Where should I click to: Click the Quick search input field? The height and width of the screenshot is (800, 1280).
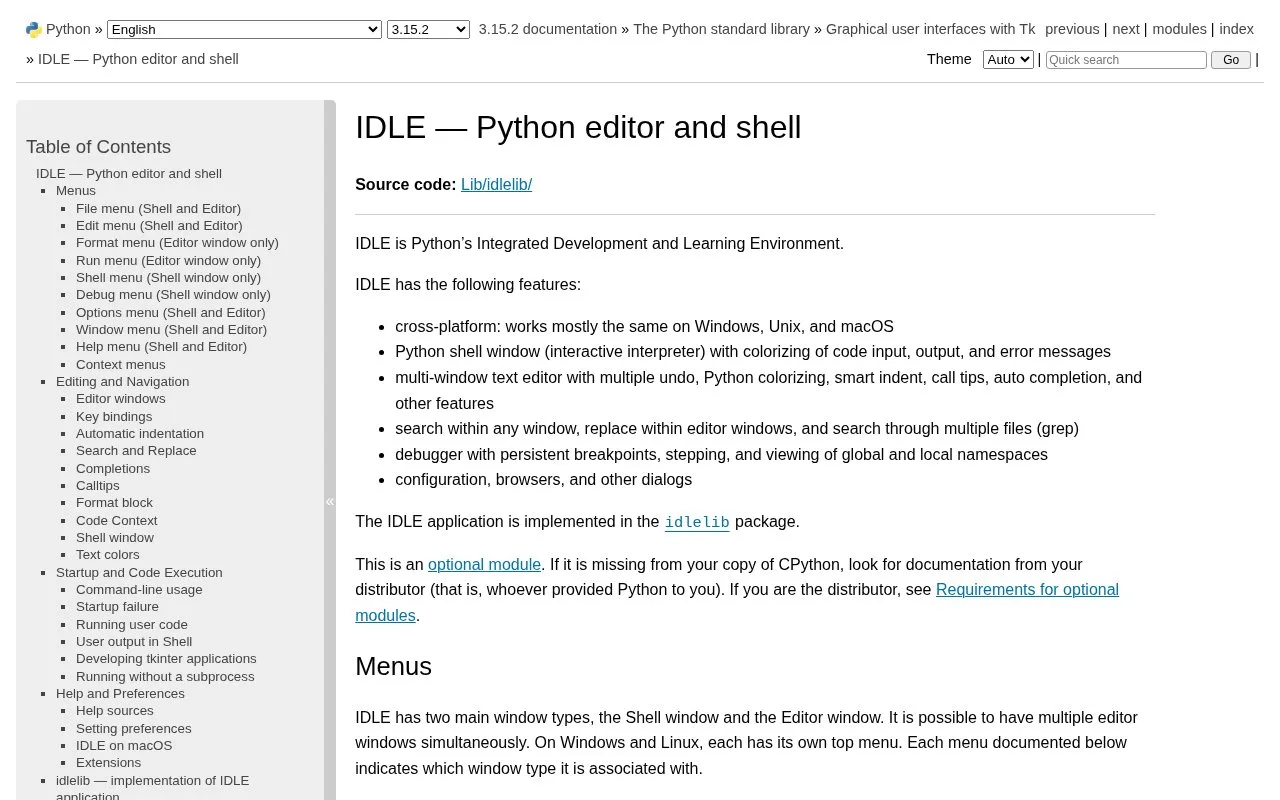[1126, 60]
